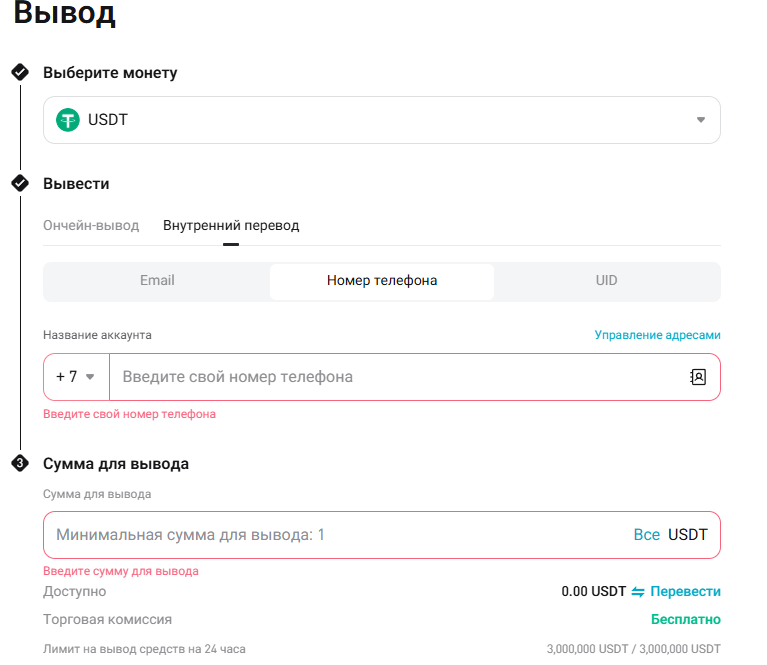Open the Управление адресами link
This screenshot has width=767, height=665.
tap(657, 335)
